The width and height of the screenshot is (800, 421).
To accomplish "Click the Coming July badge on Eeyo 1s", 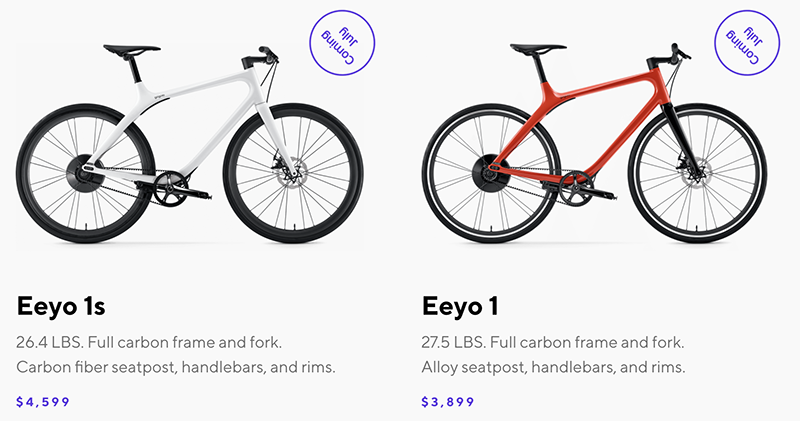I will (338, 41).
